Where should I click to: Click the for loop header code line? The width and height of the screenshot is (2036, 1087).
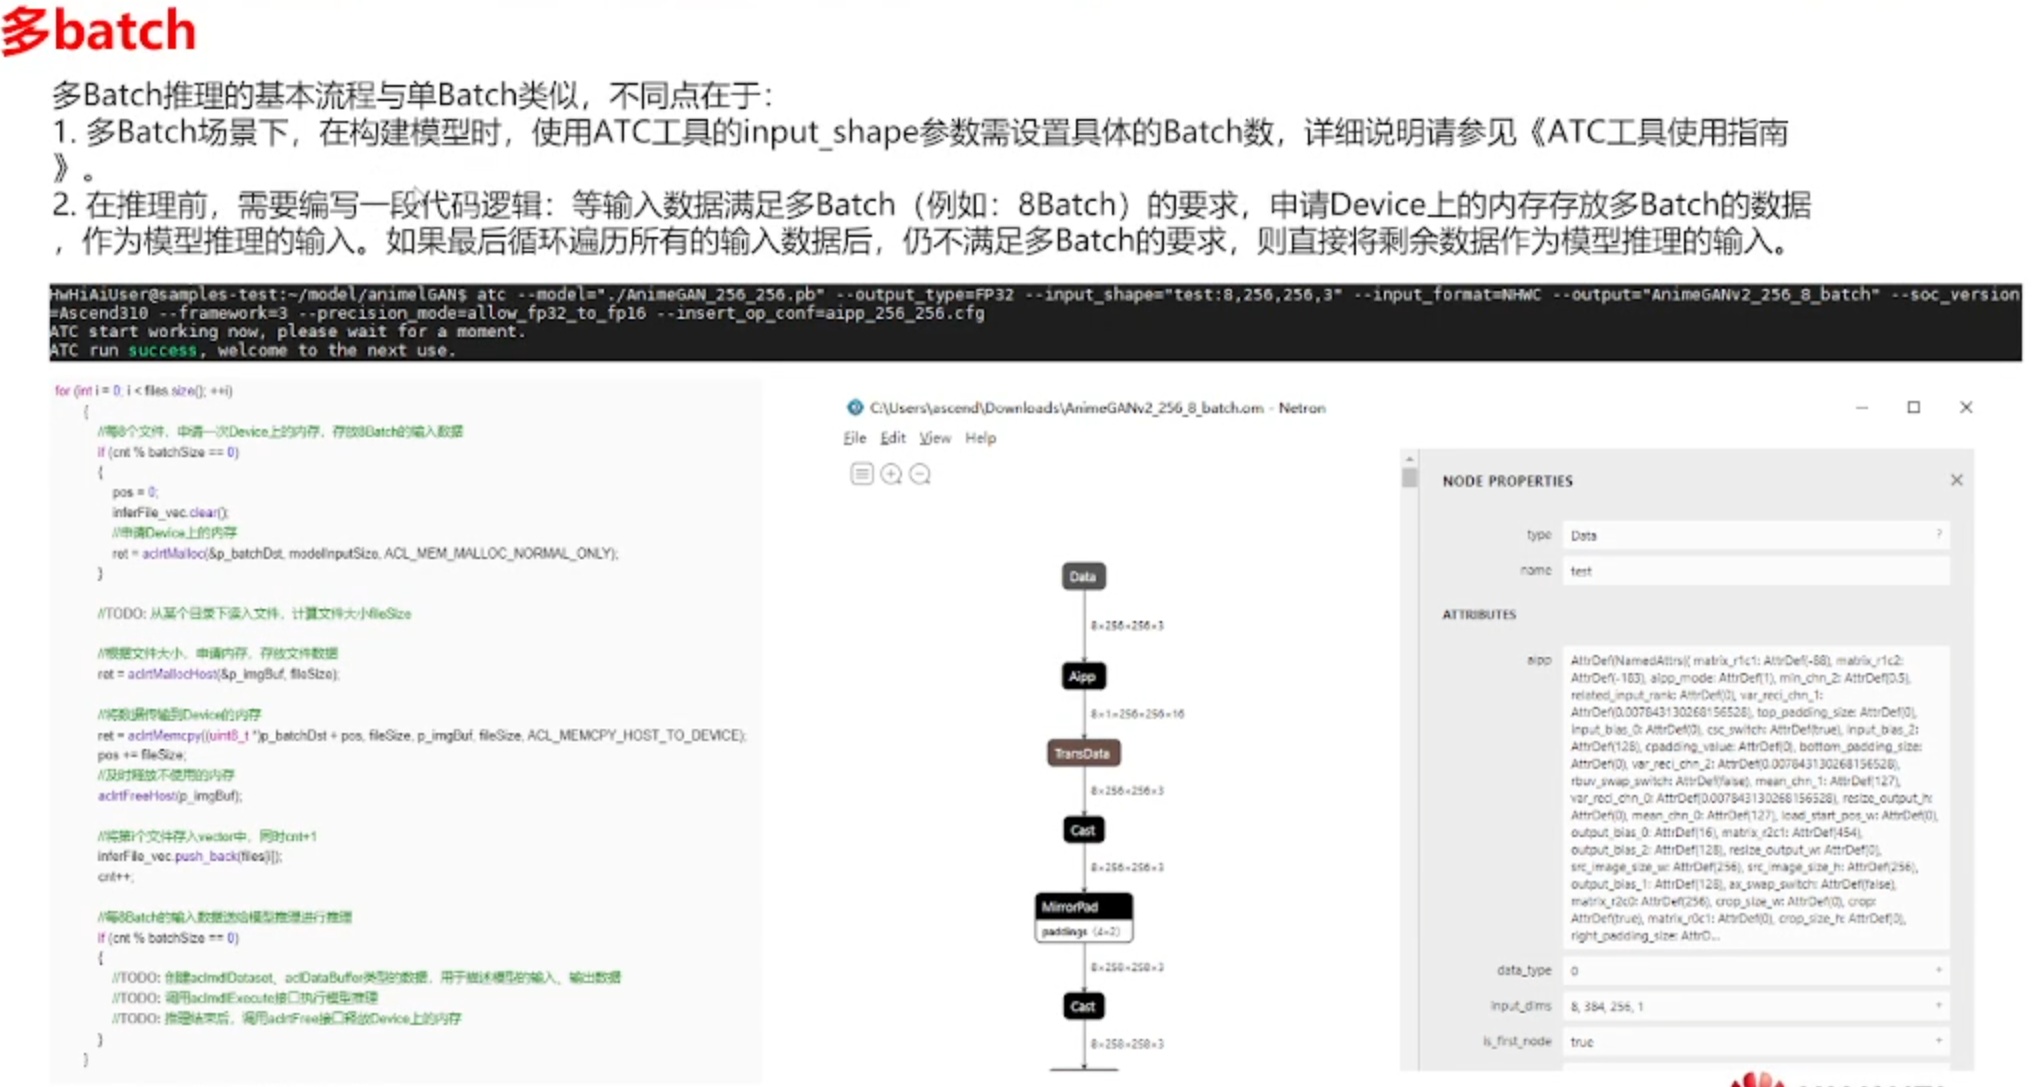143,391
